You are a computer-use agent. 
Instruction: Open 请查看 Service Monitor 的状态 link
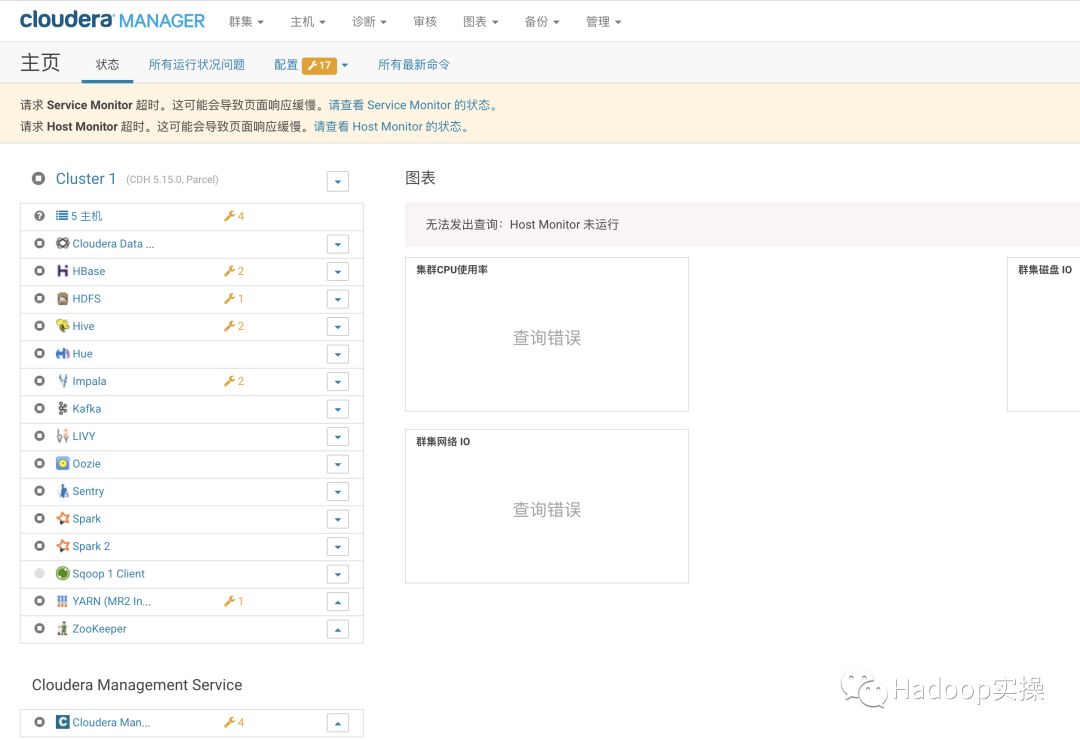413,105
